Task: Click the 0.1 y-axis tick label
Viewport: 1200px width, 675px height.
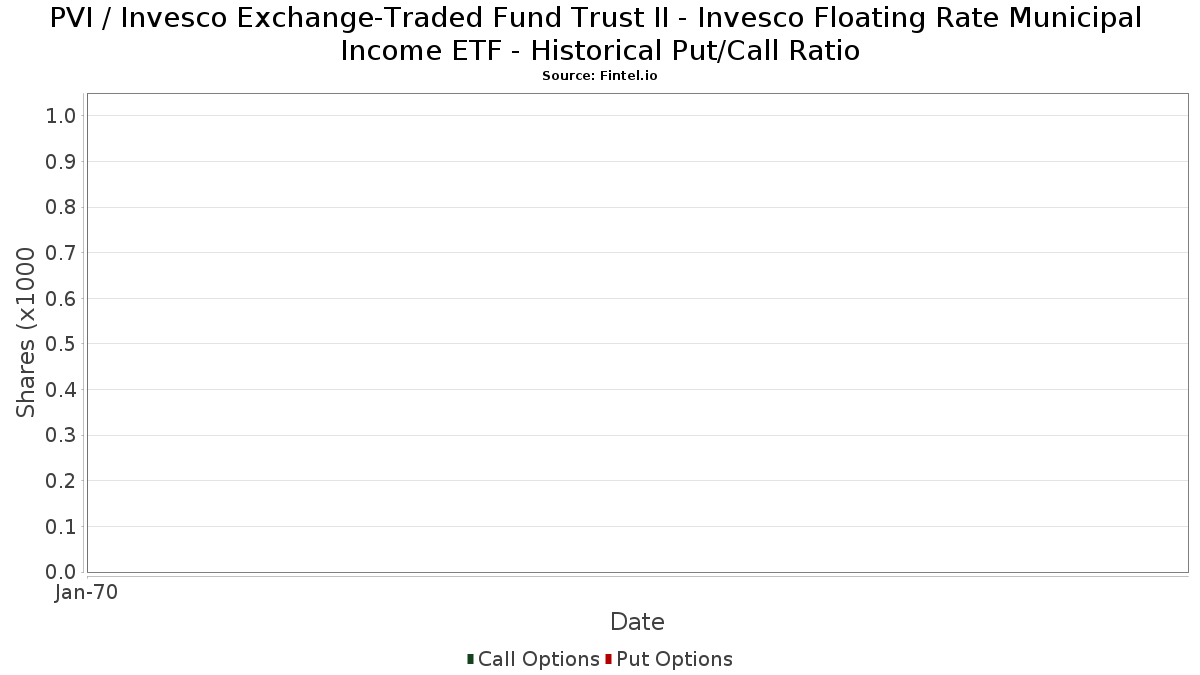Action: click(61, 526)
